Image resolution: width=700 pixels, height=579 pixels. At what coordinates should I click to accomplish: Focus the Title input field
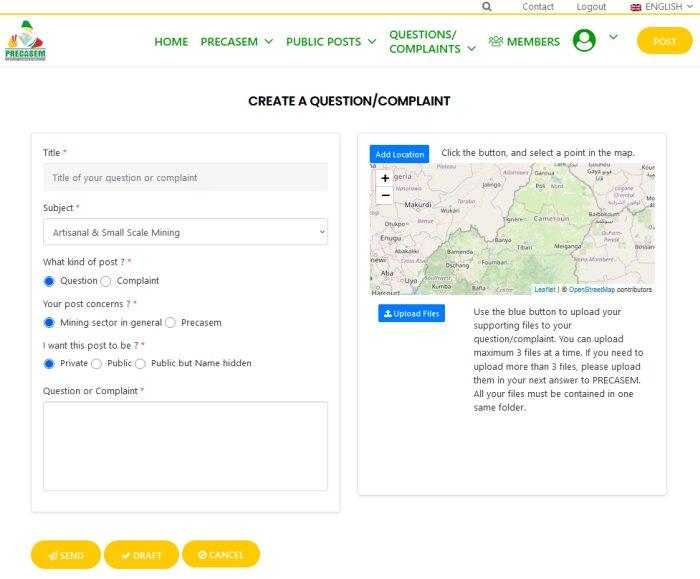point(185,177)
